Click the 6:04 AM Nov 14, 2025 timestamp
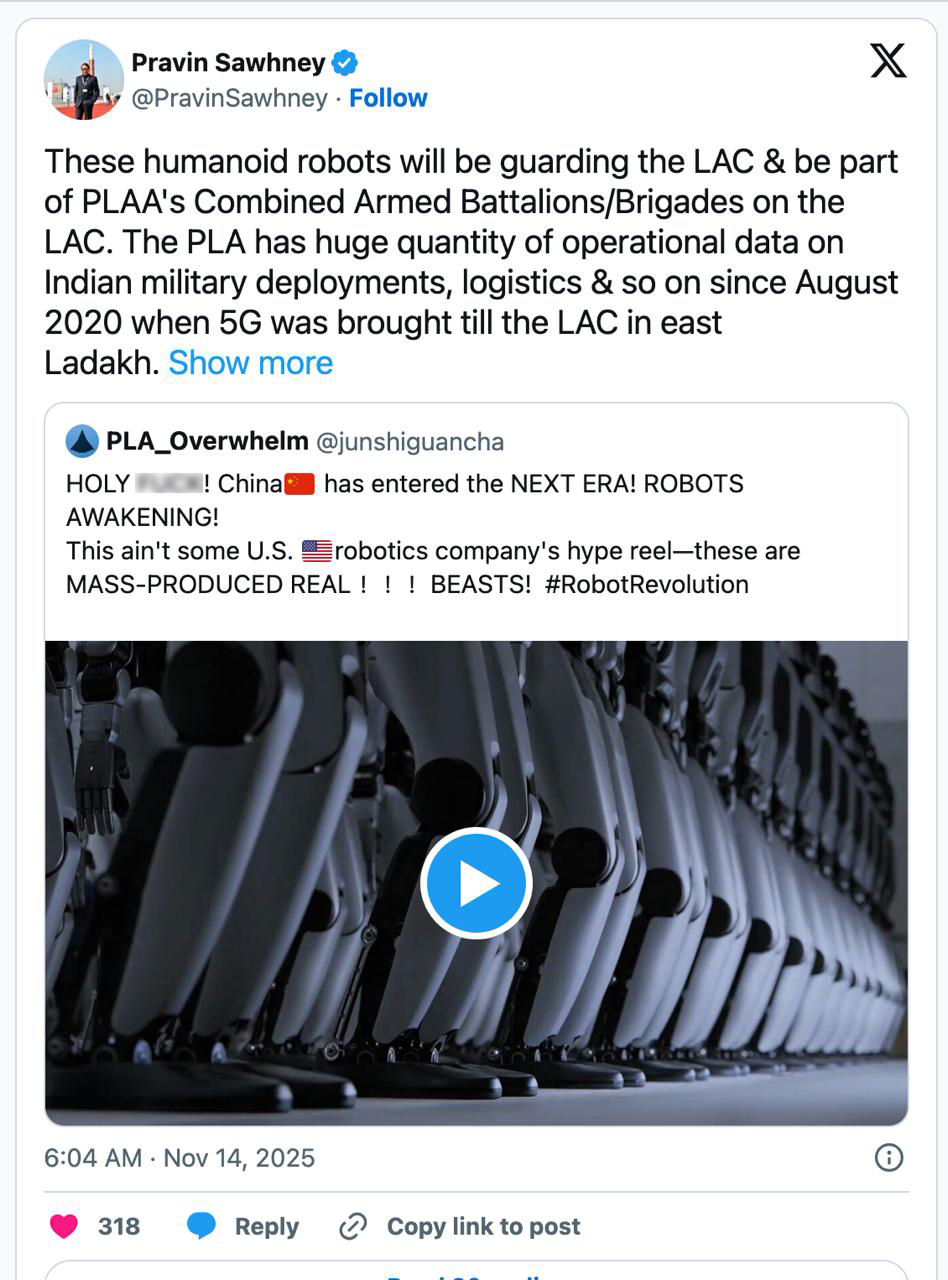The image size is (948, 1280). (180, 1158)
